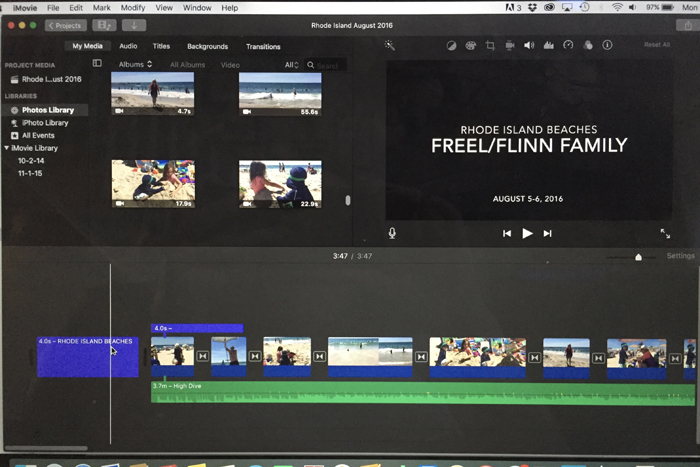Viewport: 700px width, 467px height.
Task: Open the Modify menu
Action: [132, 8]
